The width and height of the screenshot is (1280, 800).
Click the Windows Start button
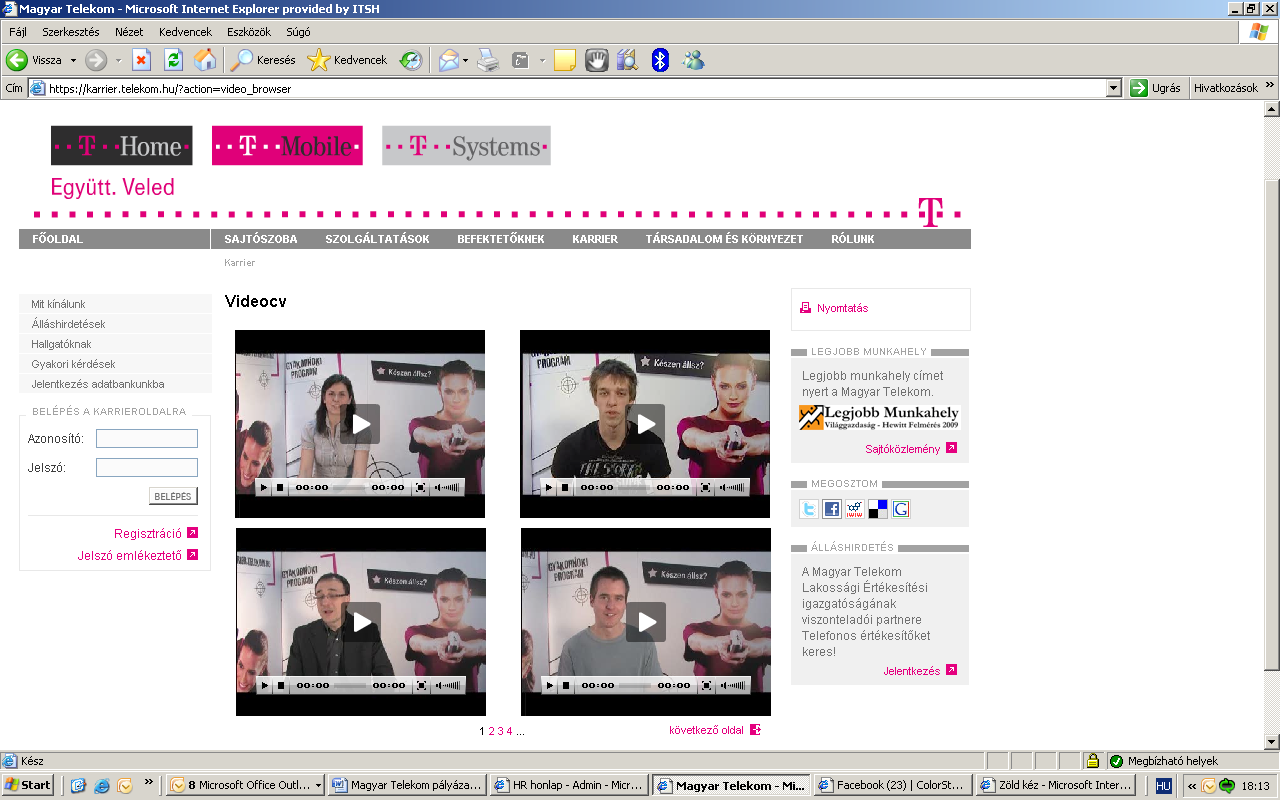click(x=28, y=785)
